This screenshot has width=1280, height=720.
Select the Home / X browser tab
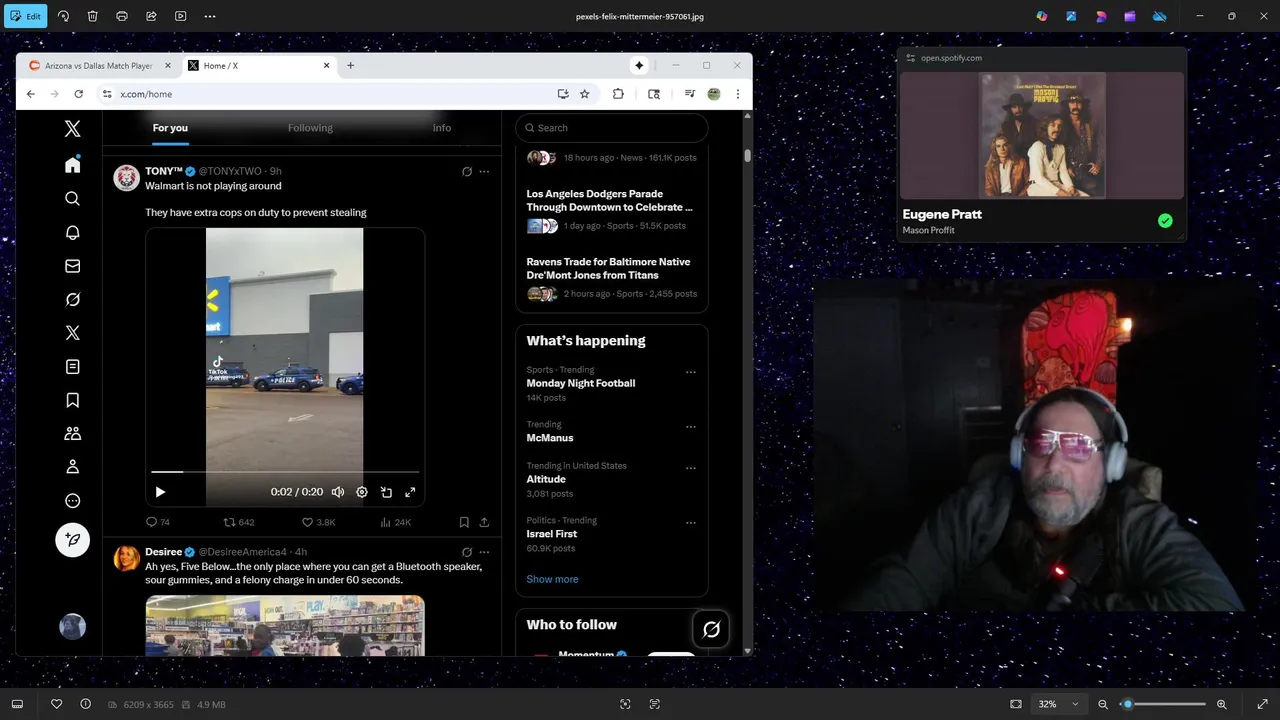(258, 66)
